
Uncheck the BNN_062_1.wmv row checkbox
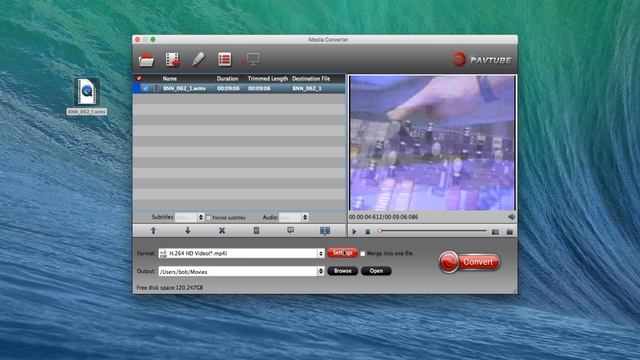[x=145, y=88]
